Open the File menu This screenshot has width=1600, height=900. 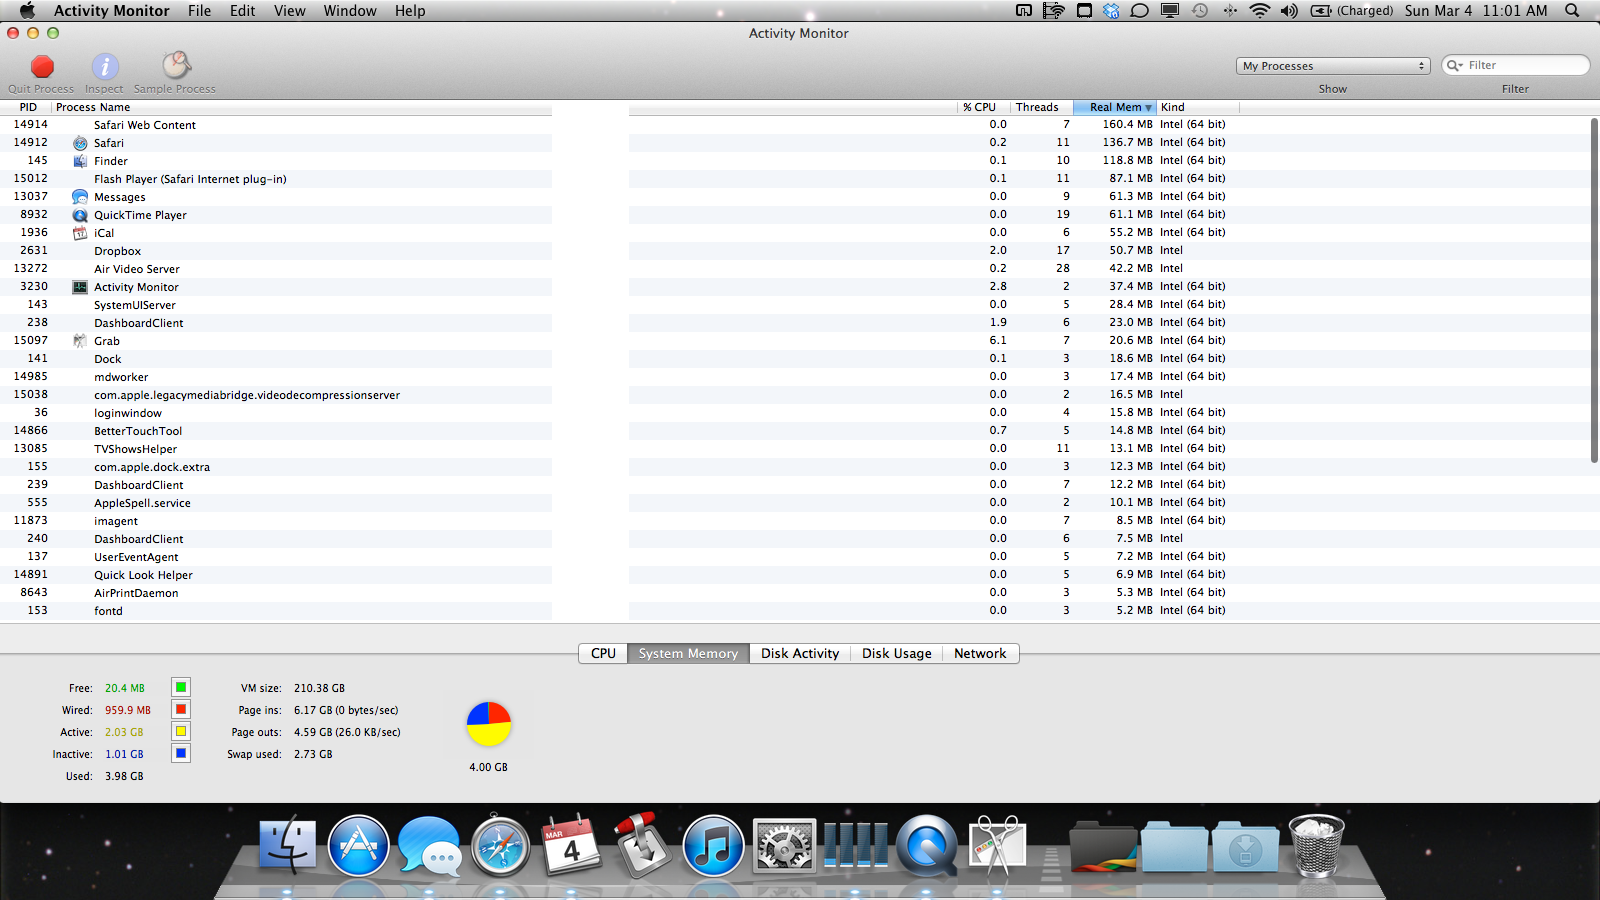(199, 10)
